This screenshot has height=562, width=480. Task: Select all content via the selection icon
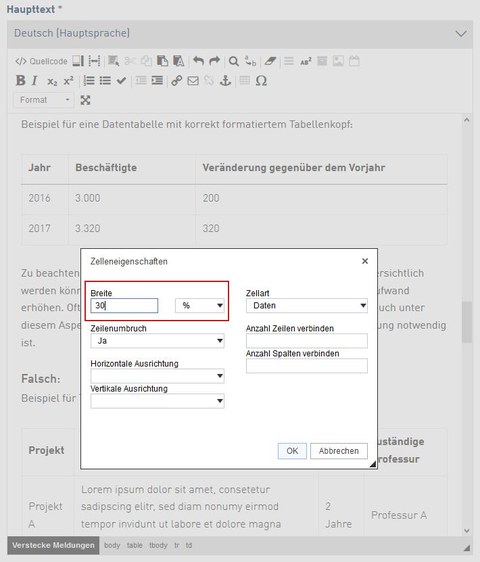pyautogui.click(x=114, y=61)
